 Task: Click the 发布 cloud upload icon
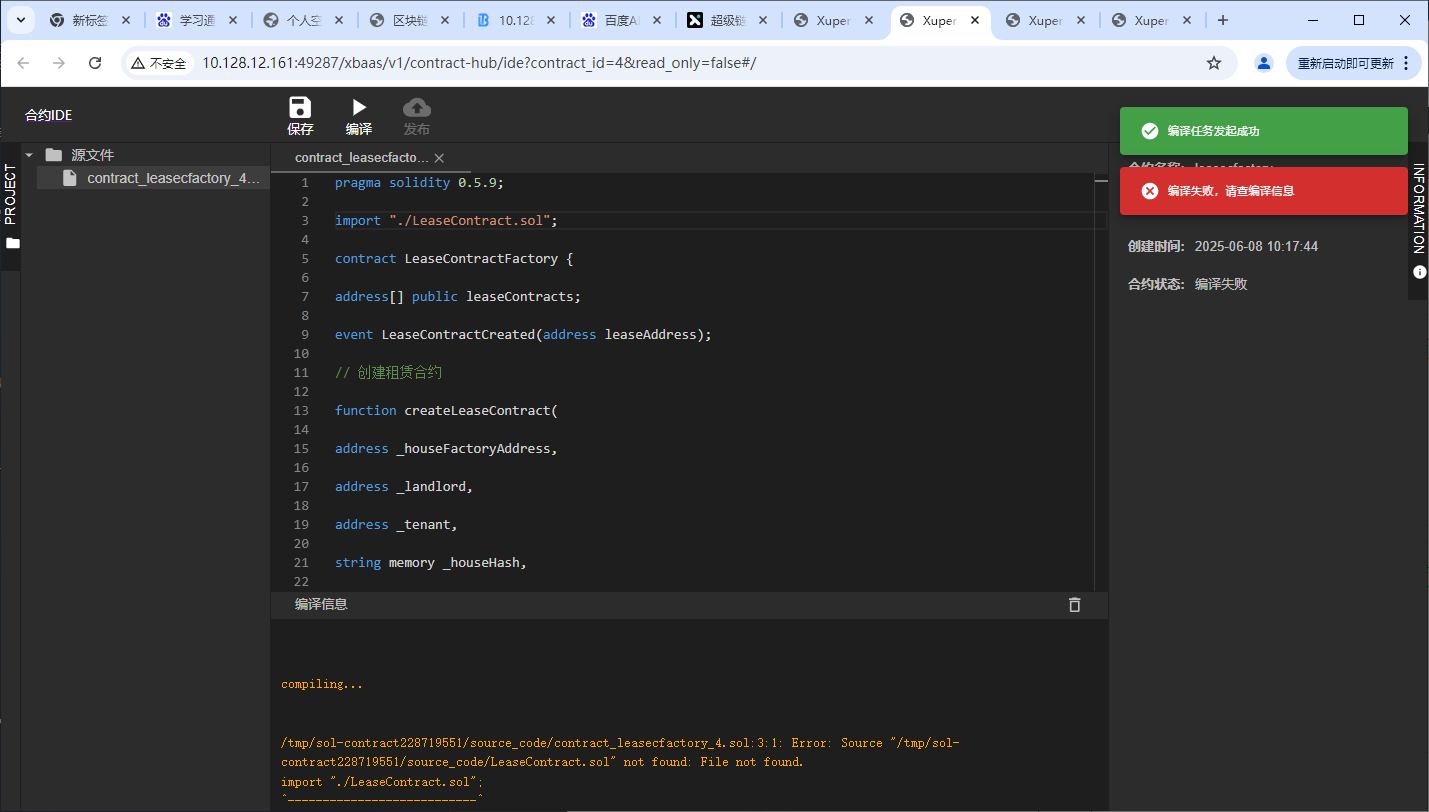click(x=417, y=108)
